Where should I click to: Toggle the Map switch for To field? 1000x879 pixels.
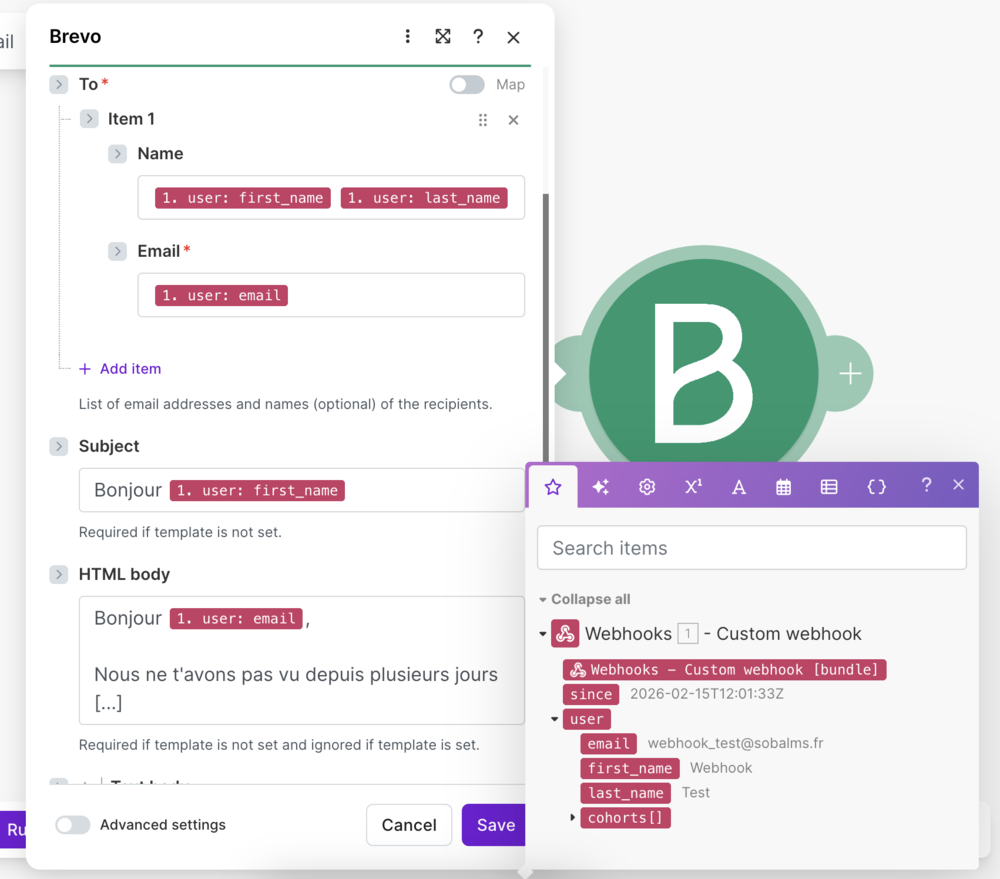point(467,85)
